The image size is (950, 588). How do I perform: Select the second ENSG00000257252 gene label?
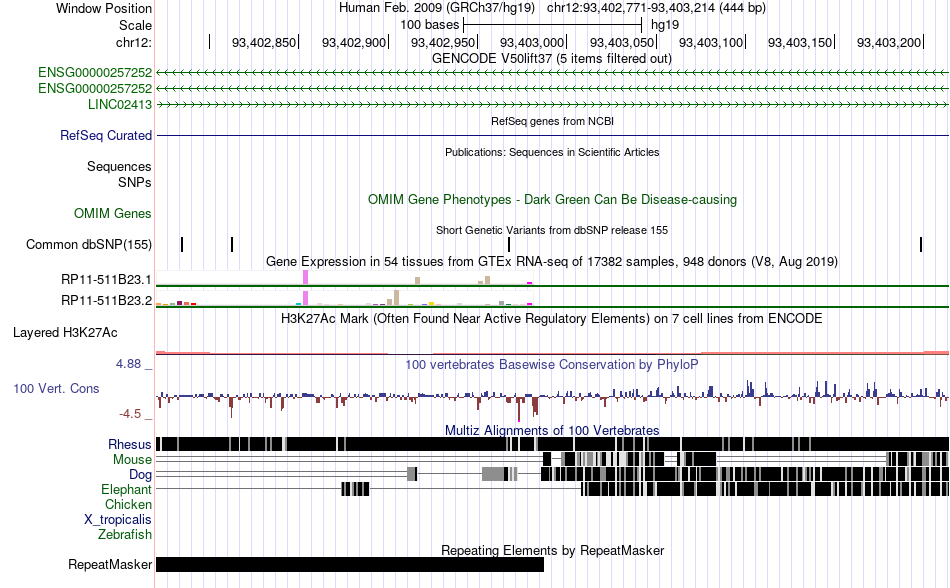click(95, 88)
